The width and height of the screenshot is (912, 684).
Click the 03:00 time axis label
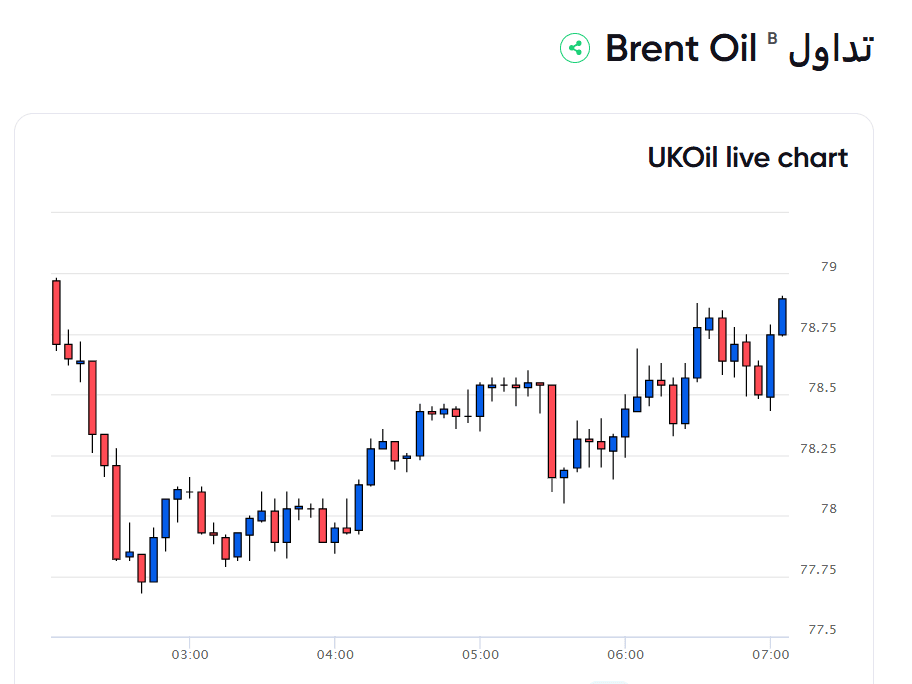click(x=190, y=655)
